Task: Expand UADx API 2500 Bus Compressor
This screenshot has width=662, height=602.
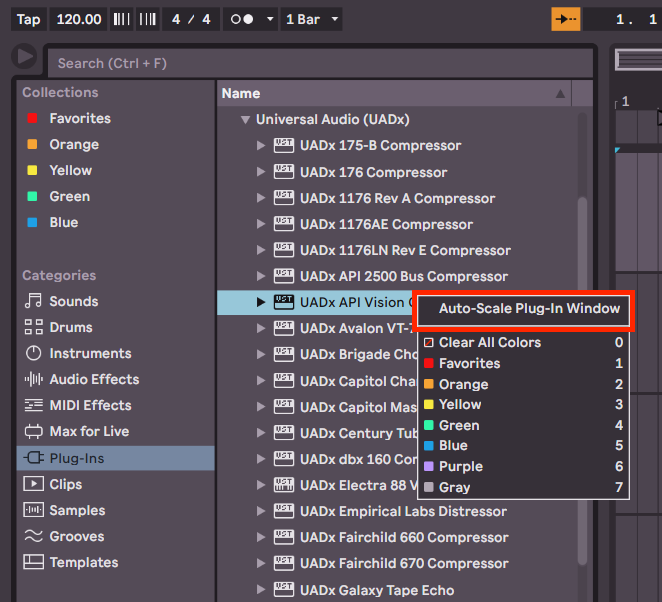Action: pyautogui.click(x=261, y=276)
